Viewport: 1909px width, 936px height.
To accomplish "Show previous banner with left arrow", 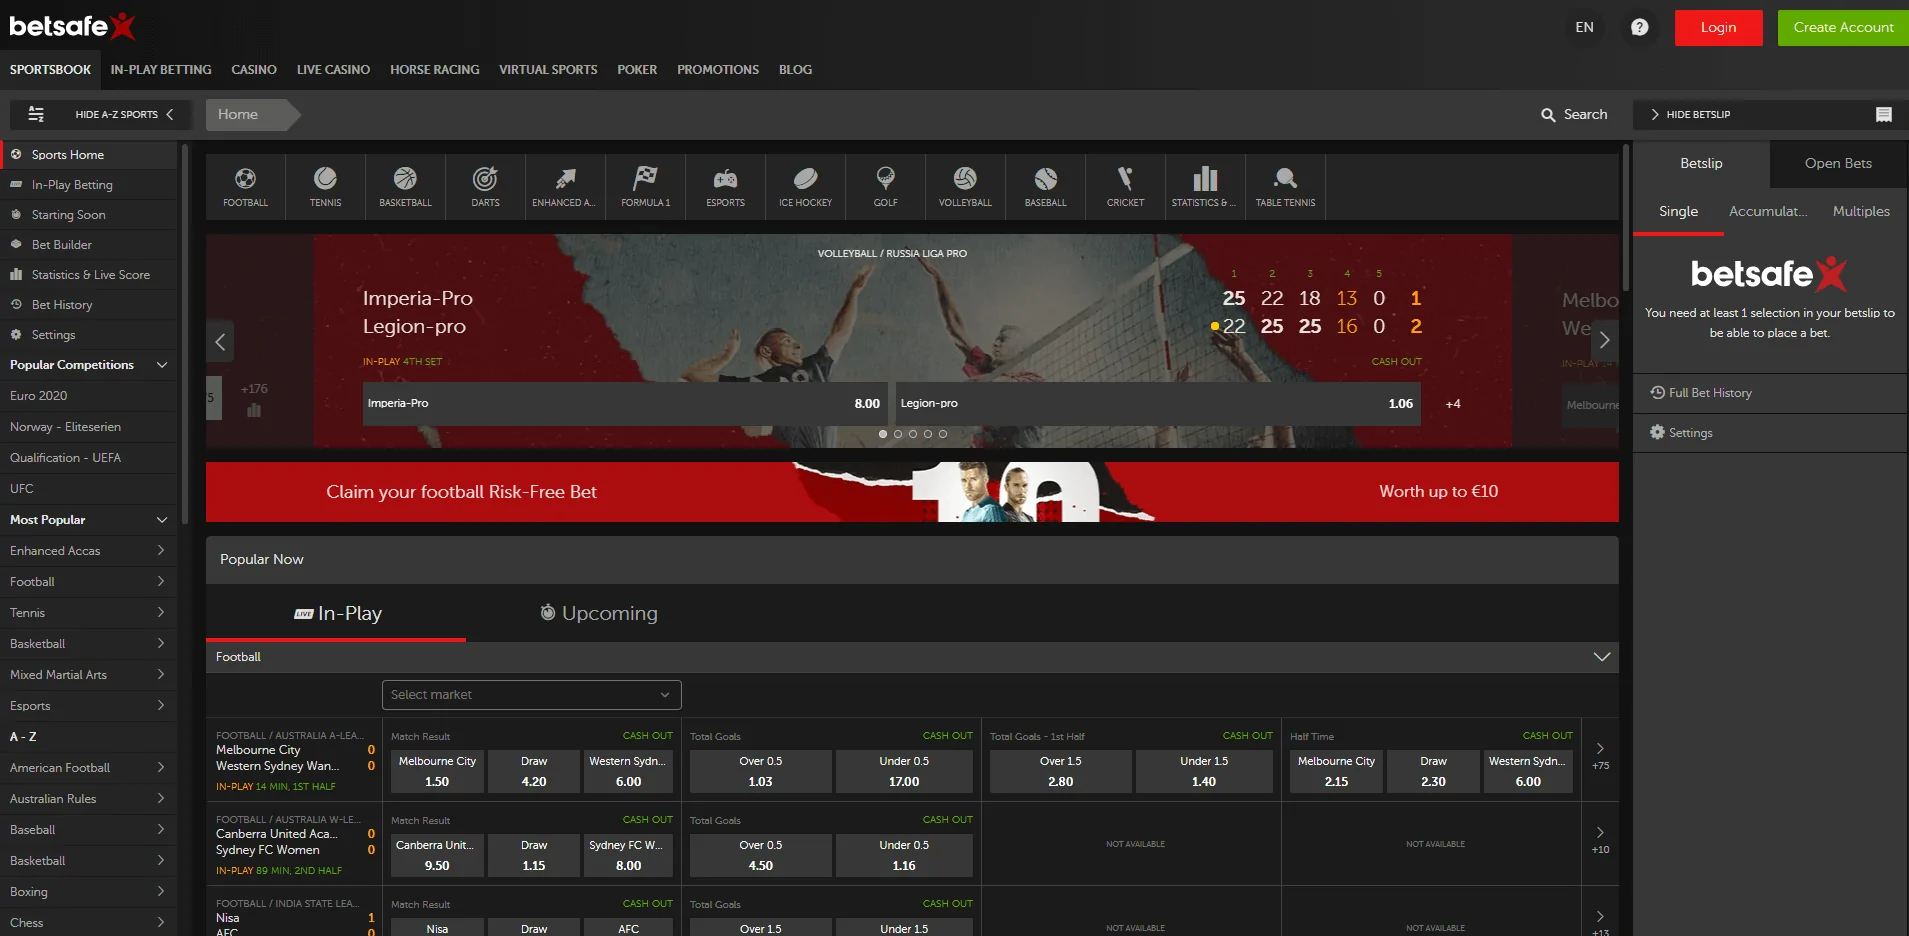I will point(220,341).
